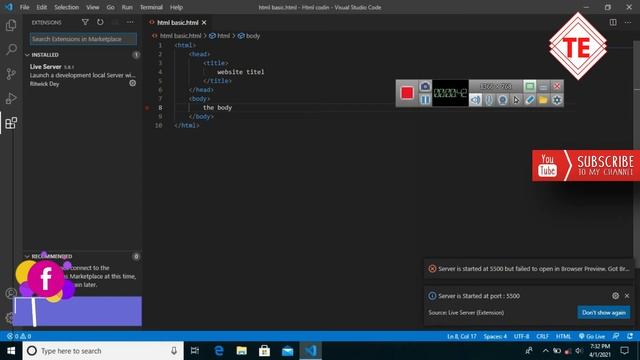Open recordings folder in recorder toolbar
This screenshot has height=360, width=640.
tap(543, 100)
